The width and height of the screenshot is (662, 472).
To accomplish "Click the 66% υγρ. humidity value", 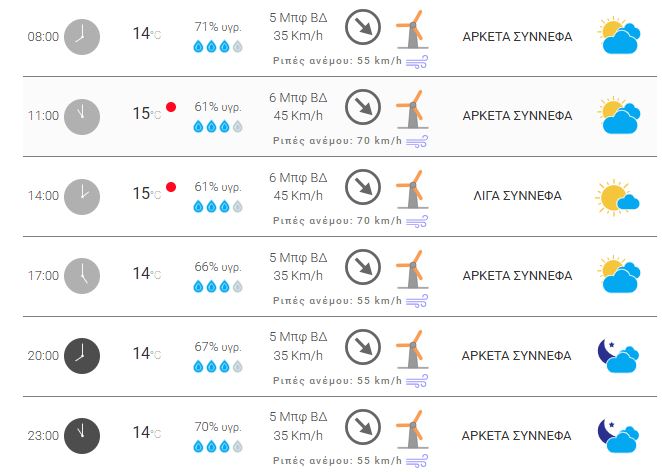I will click(218, 267).
